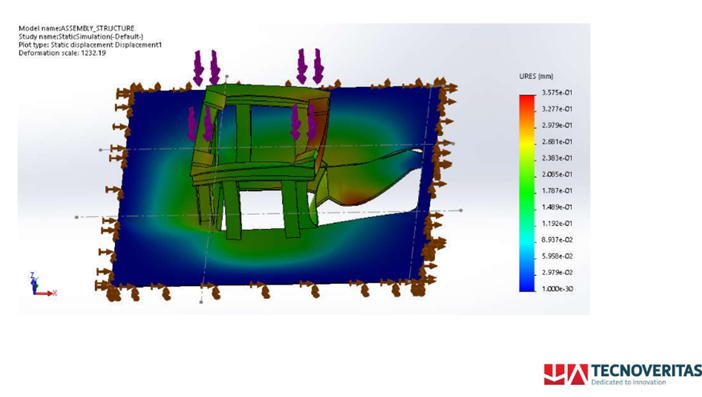Select the 3.575e-01 maximum legend value
The width and height of the screenshot is (702, 397).
coord(557,93)
